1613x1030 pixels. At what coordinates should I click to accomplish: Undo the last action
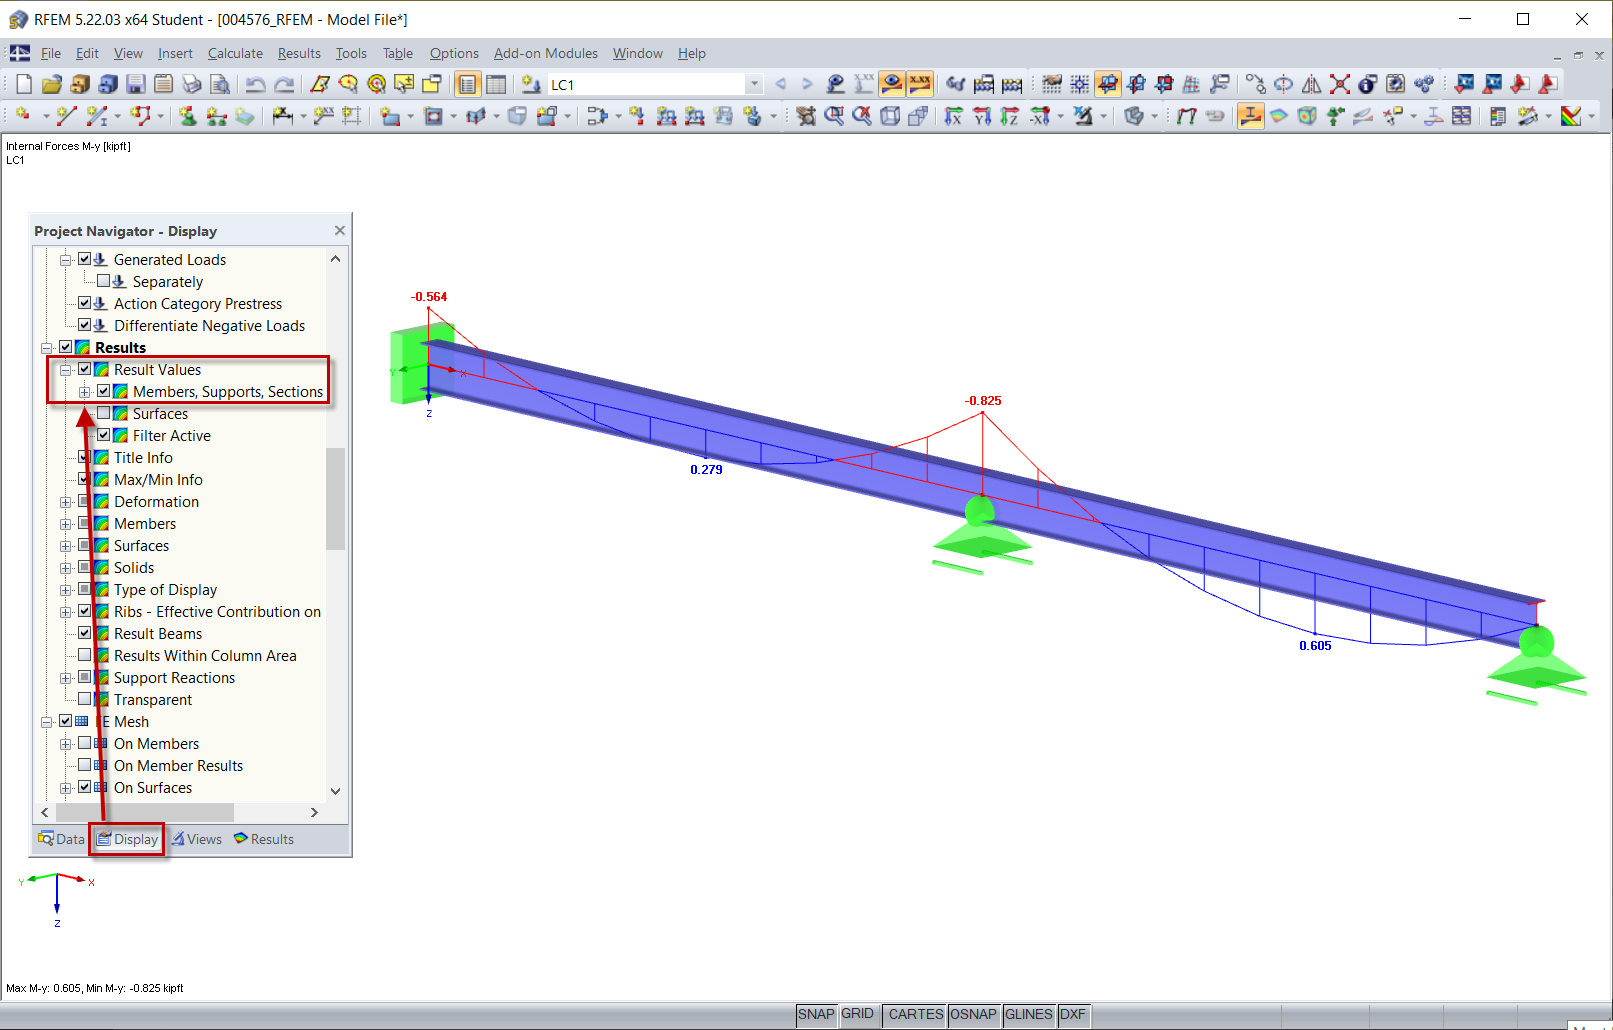255,84
